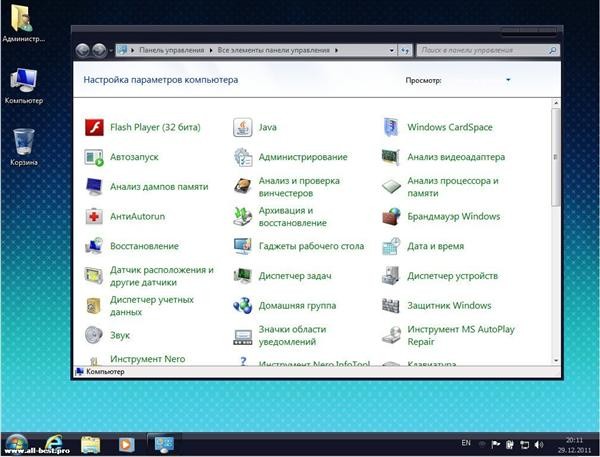Click the Диспетчер задач icon
This screenshot has width=600, height=457.
[243, 276]
